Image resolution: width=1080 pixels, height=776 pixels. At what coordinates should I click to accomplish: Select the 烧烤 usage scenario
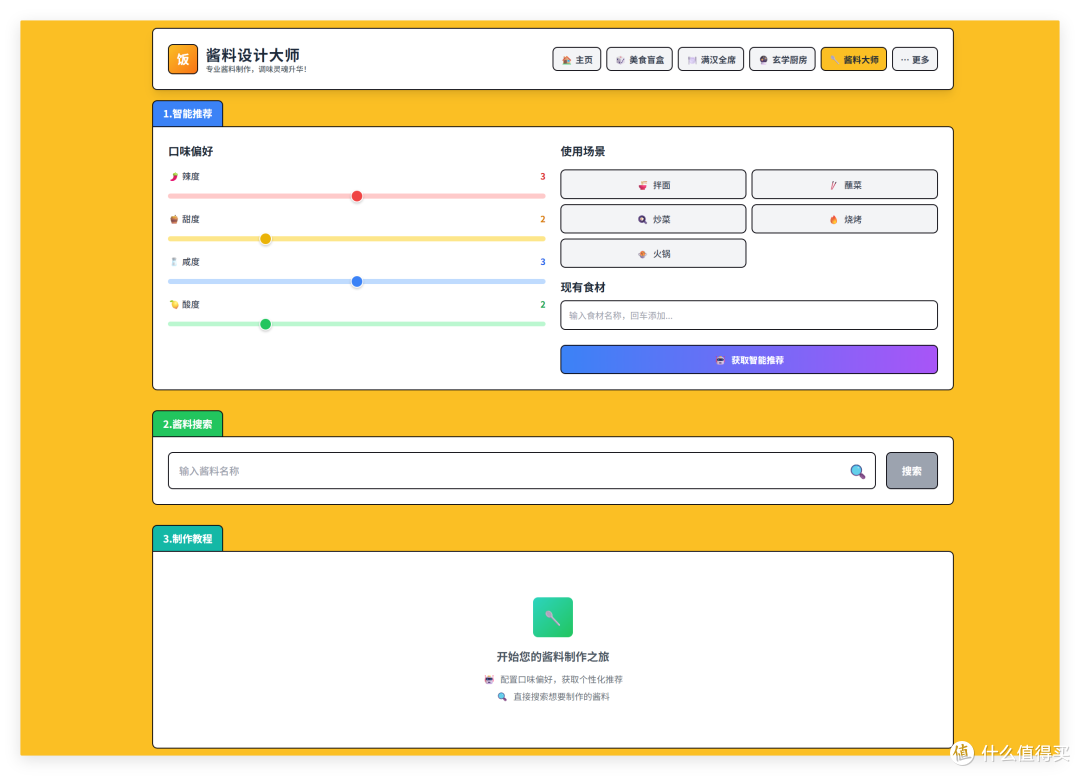click(844, 219)
